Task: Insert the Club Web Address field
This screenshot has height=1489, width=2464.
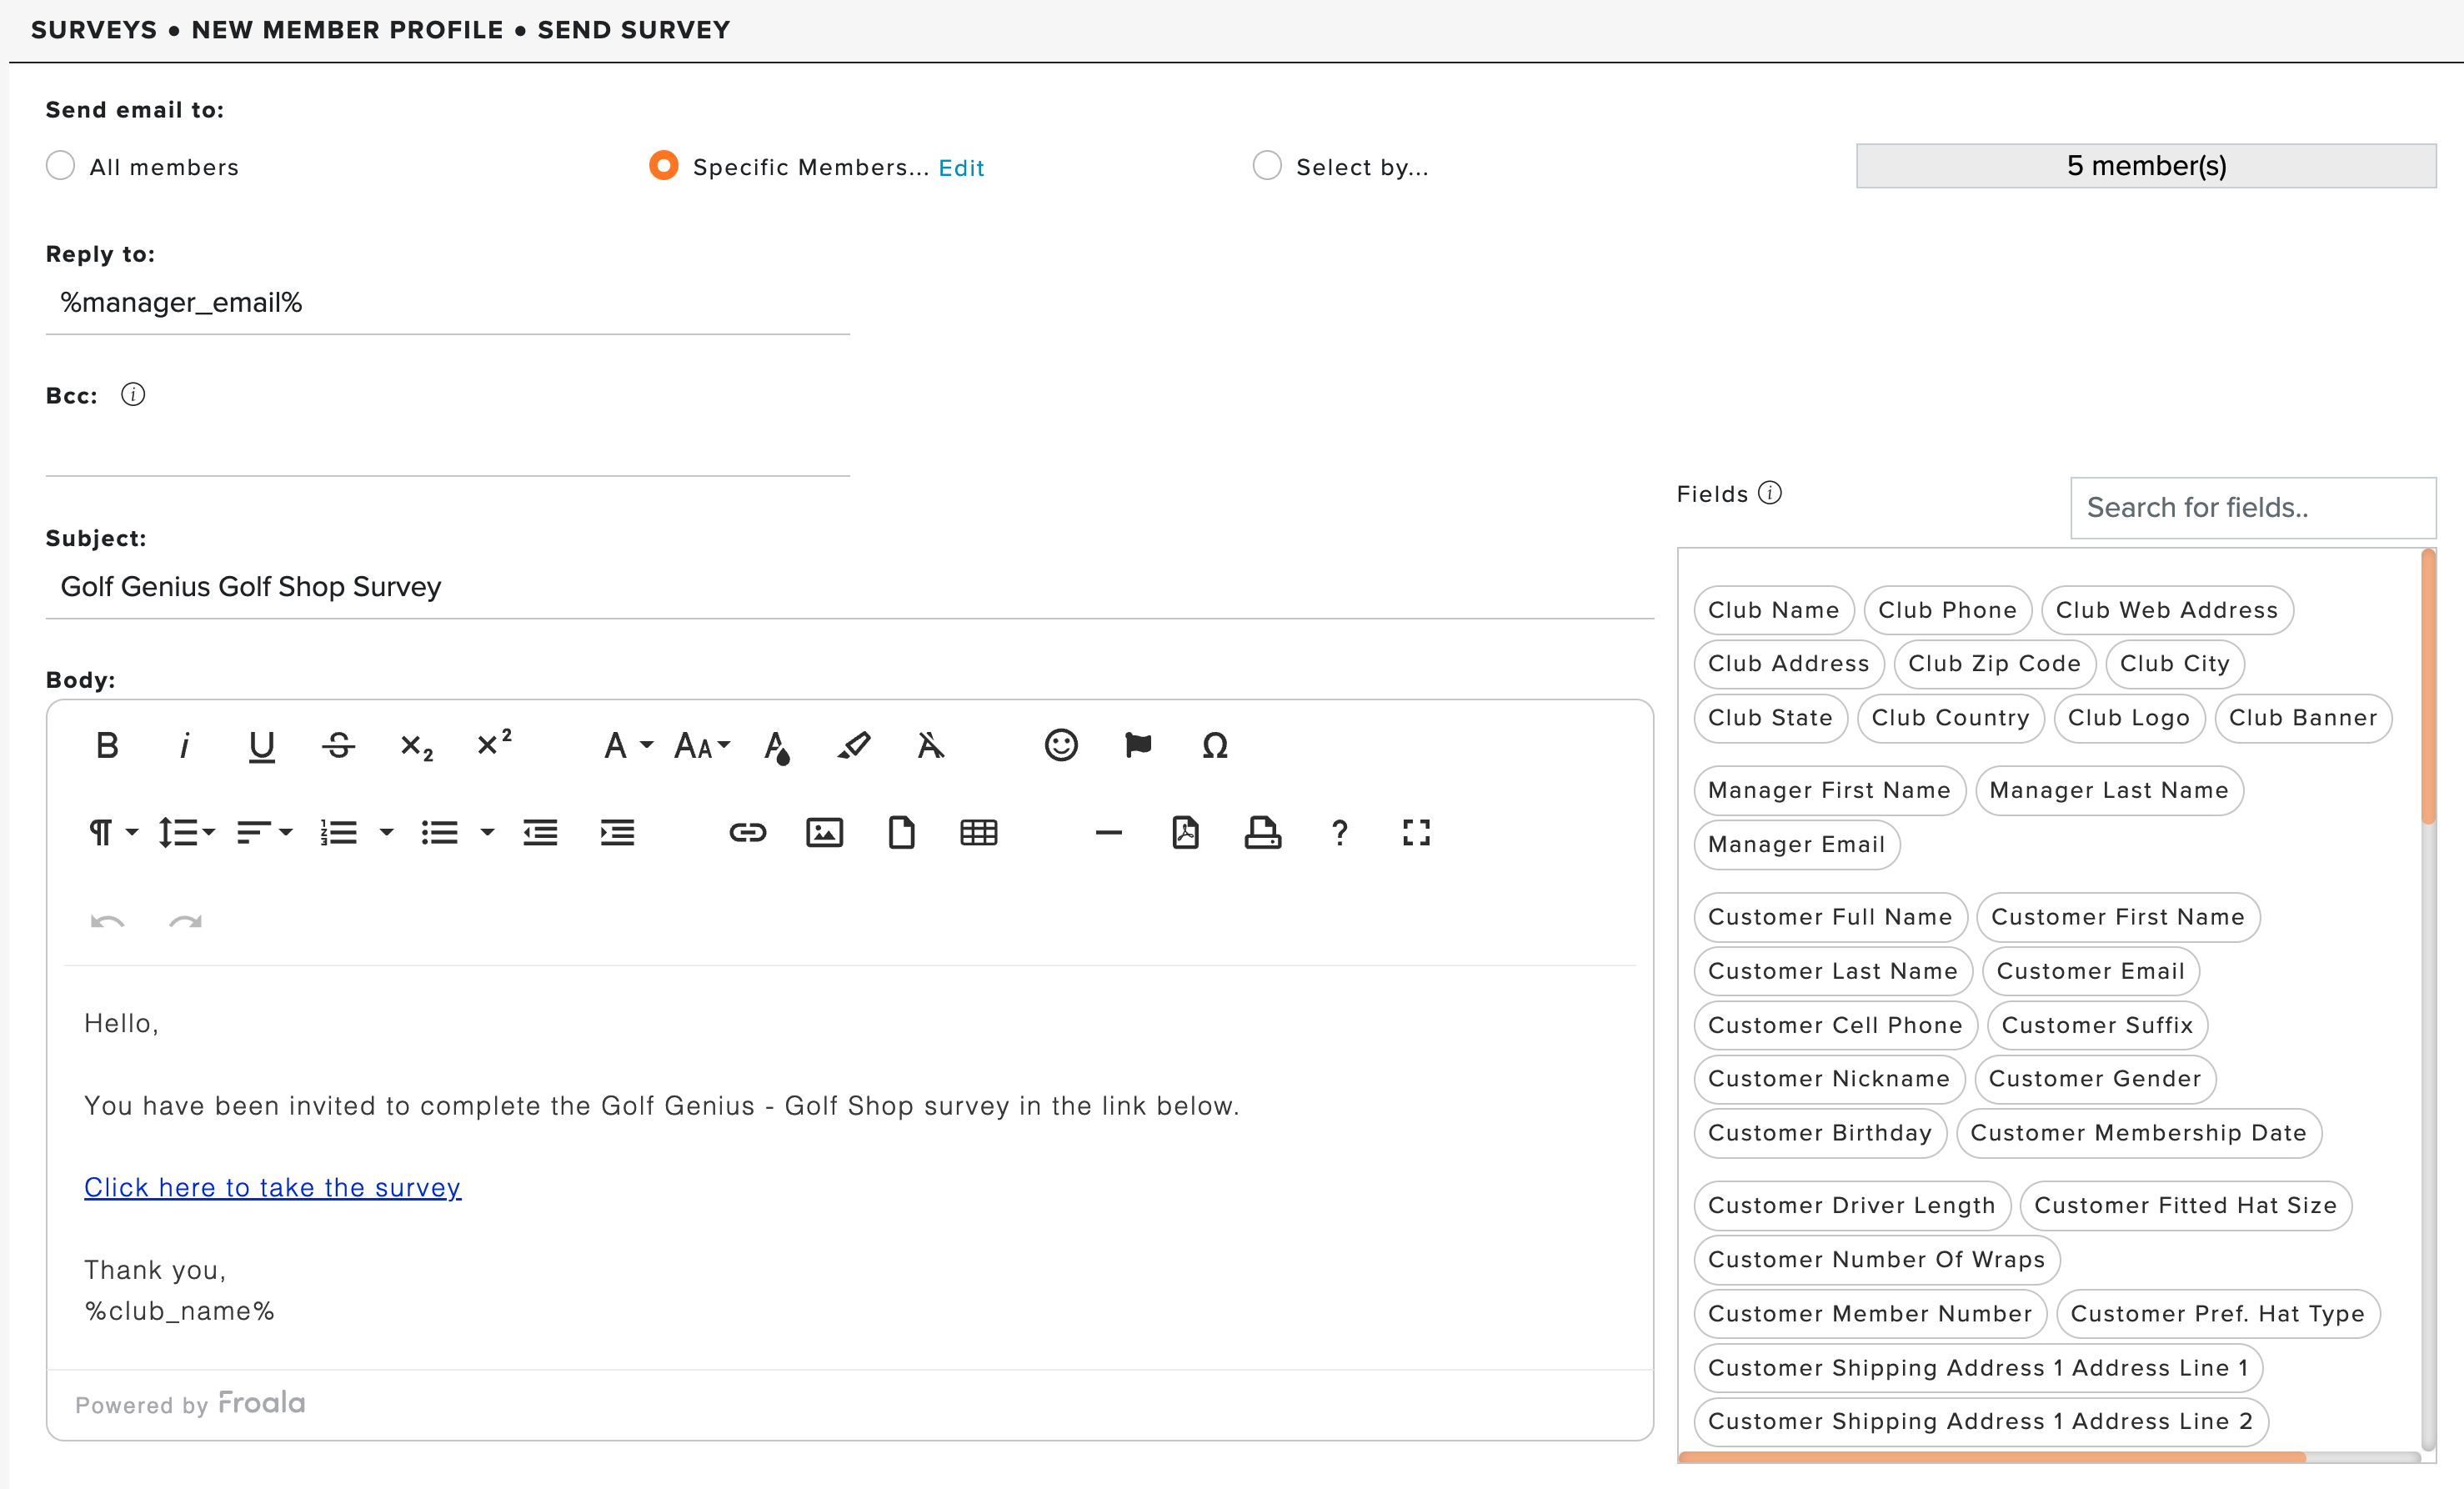Action: point(2167,610)
